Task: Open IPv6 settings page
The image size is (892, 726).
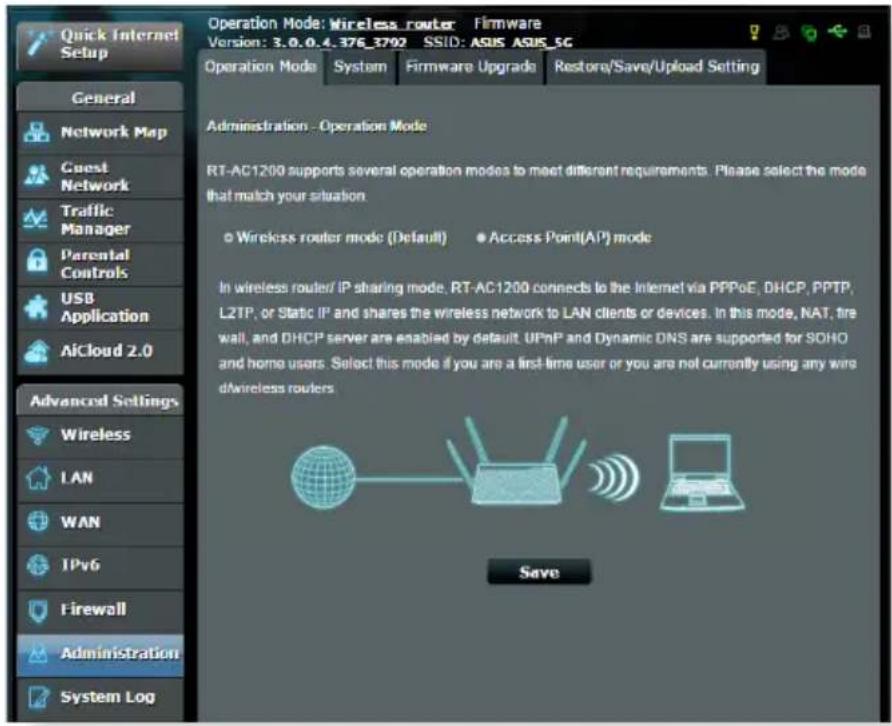Action: click(x=100, y=566)
